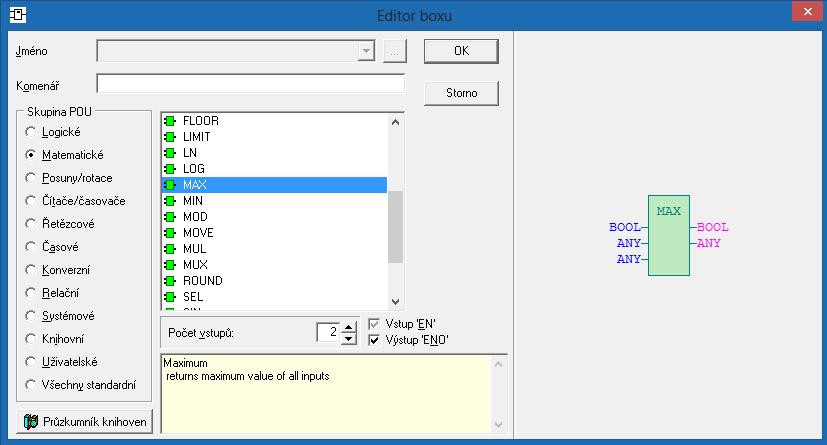Select MUX in the function list
Screen dimensions: 827x445
[x=274, y=265]
